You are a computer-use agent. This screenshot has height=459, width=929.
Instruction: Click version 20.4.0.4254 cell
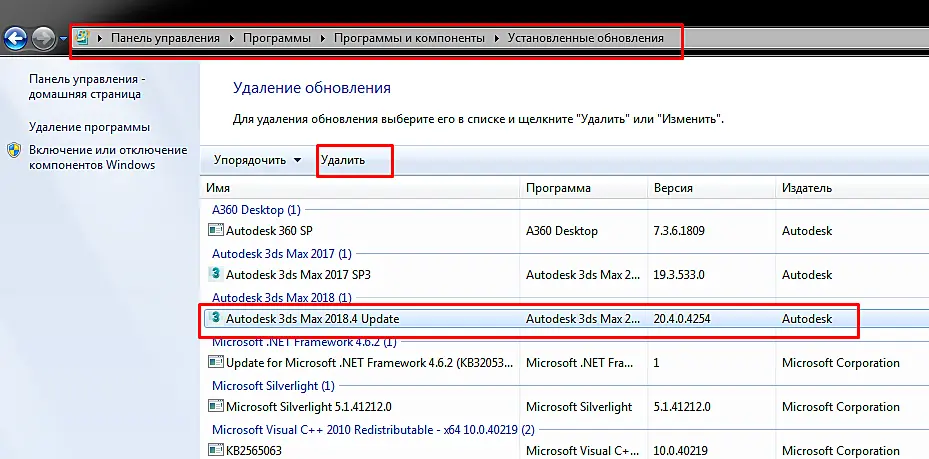coord(682,319)
